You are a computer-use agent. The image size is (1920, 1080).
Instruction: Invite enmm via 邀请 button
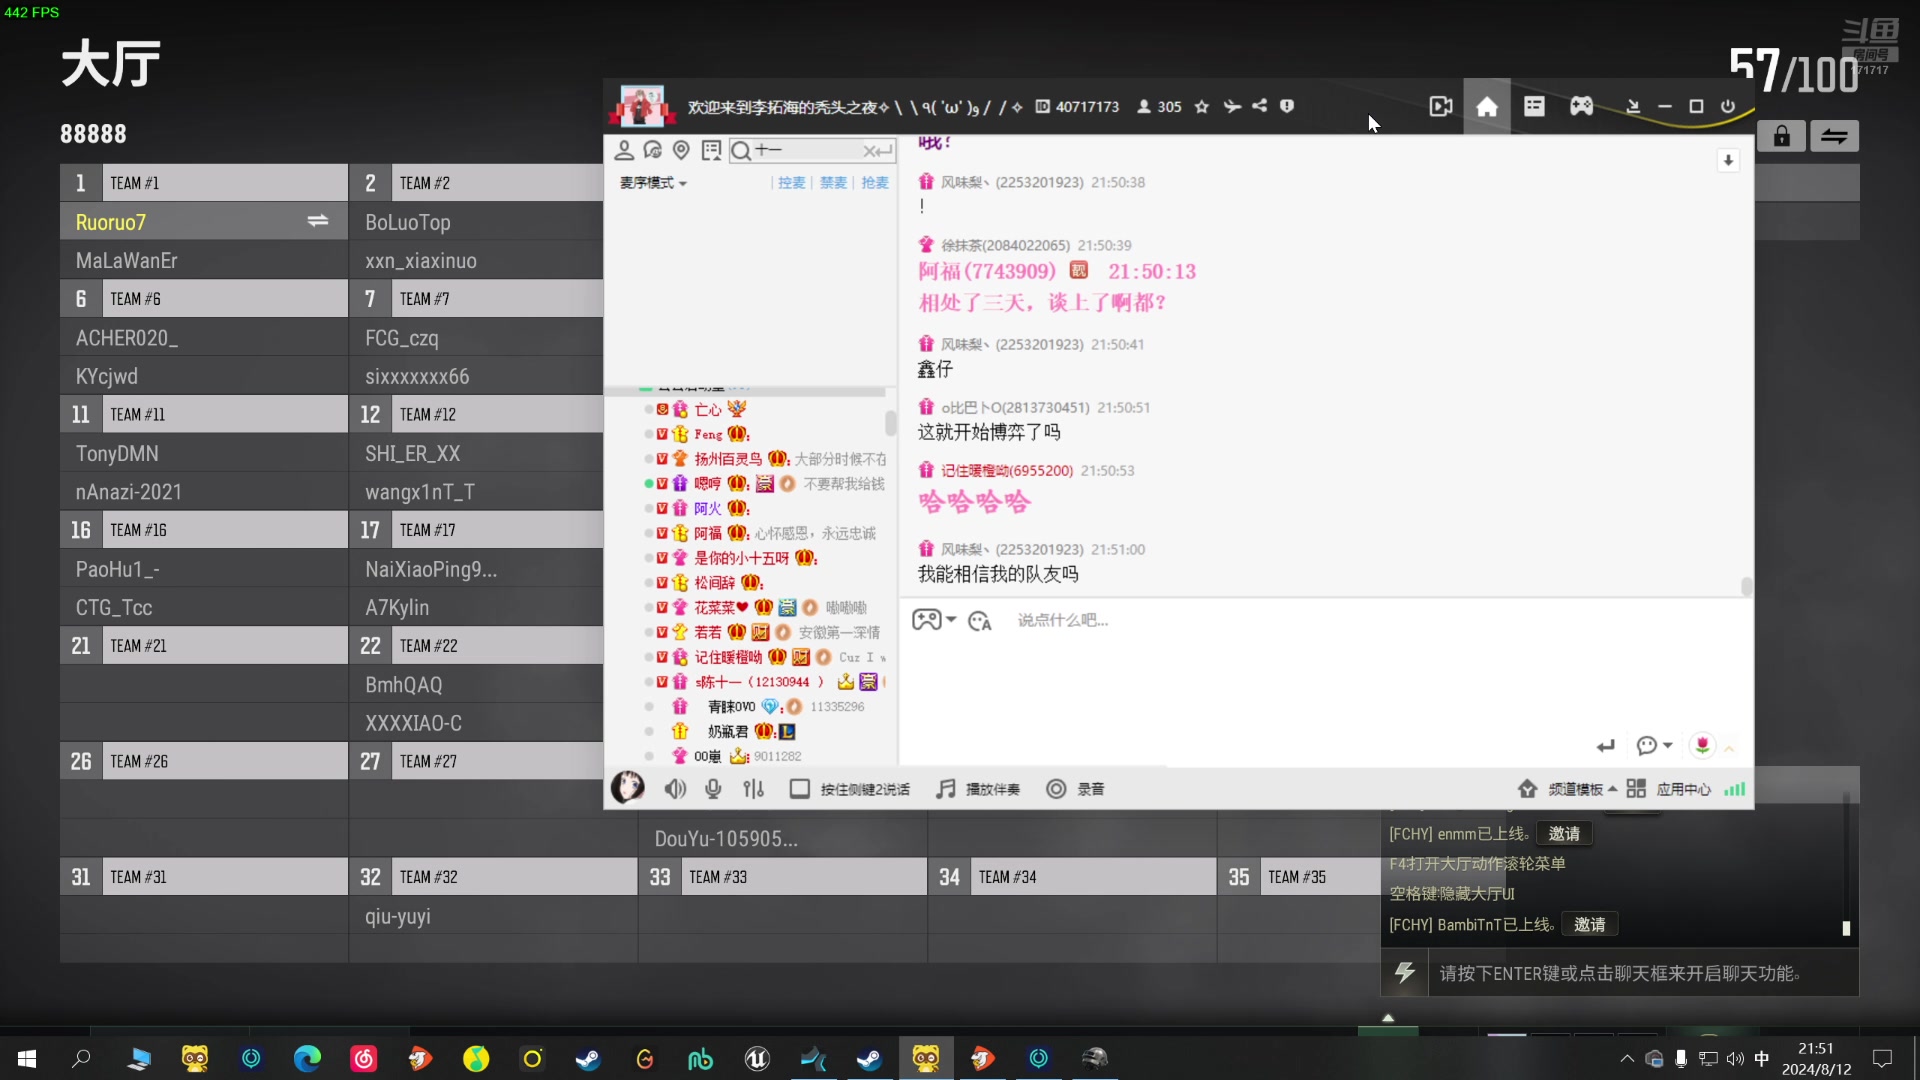1564,833
